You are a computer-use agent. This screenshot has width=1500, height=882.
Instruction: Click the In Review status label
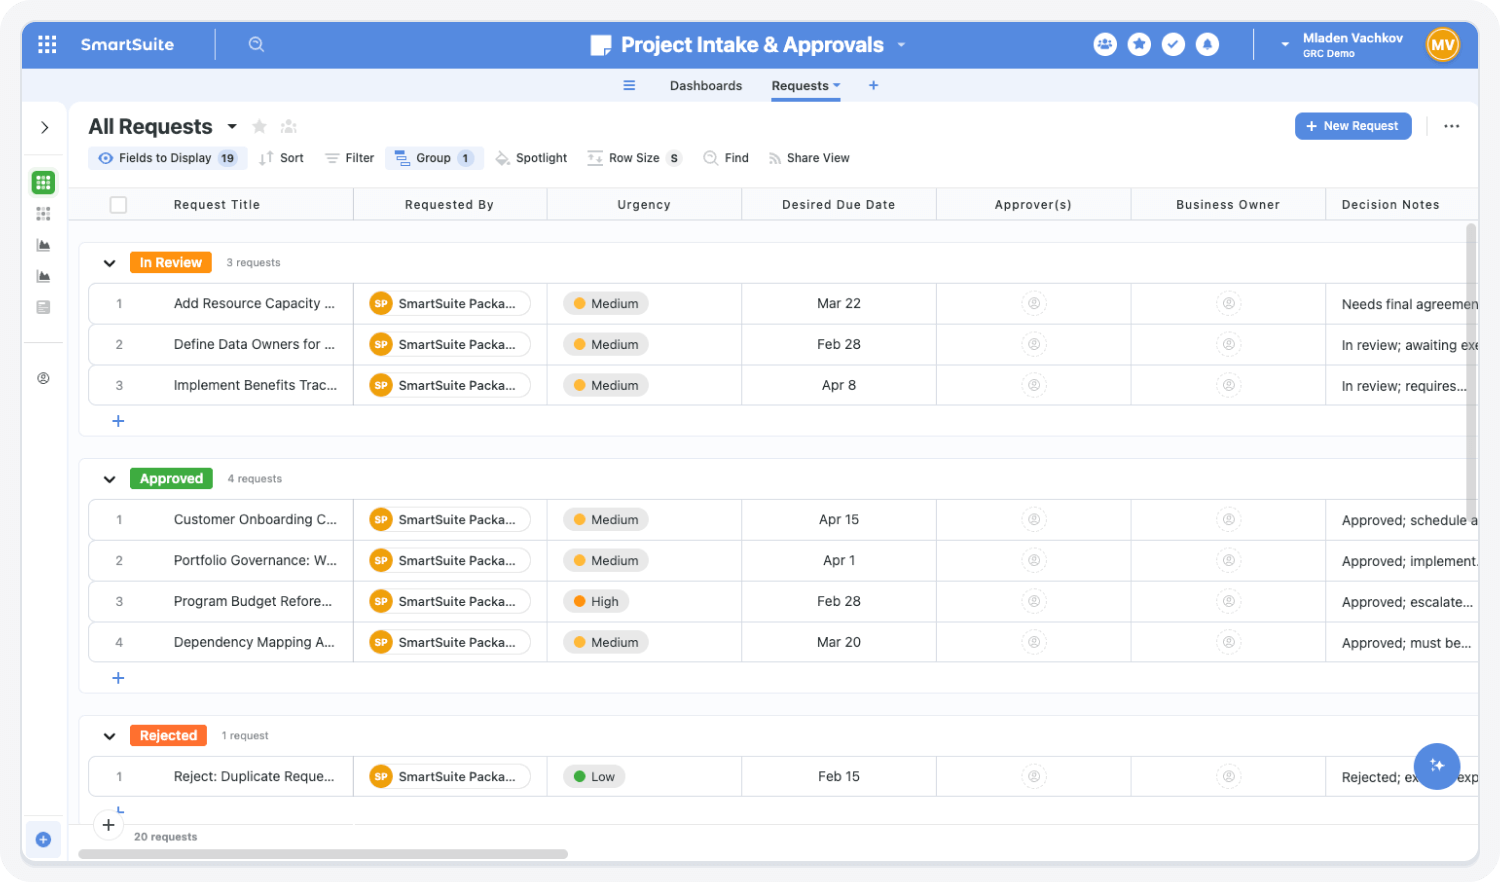170,263
